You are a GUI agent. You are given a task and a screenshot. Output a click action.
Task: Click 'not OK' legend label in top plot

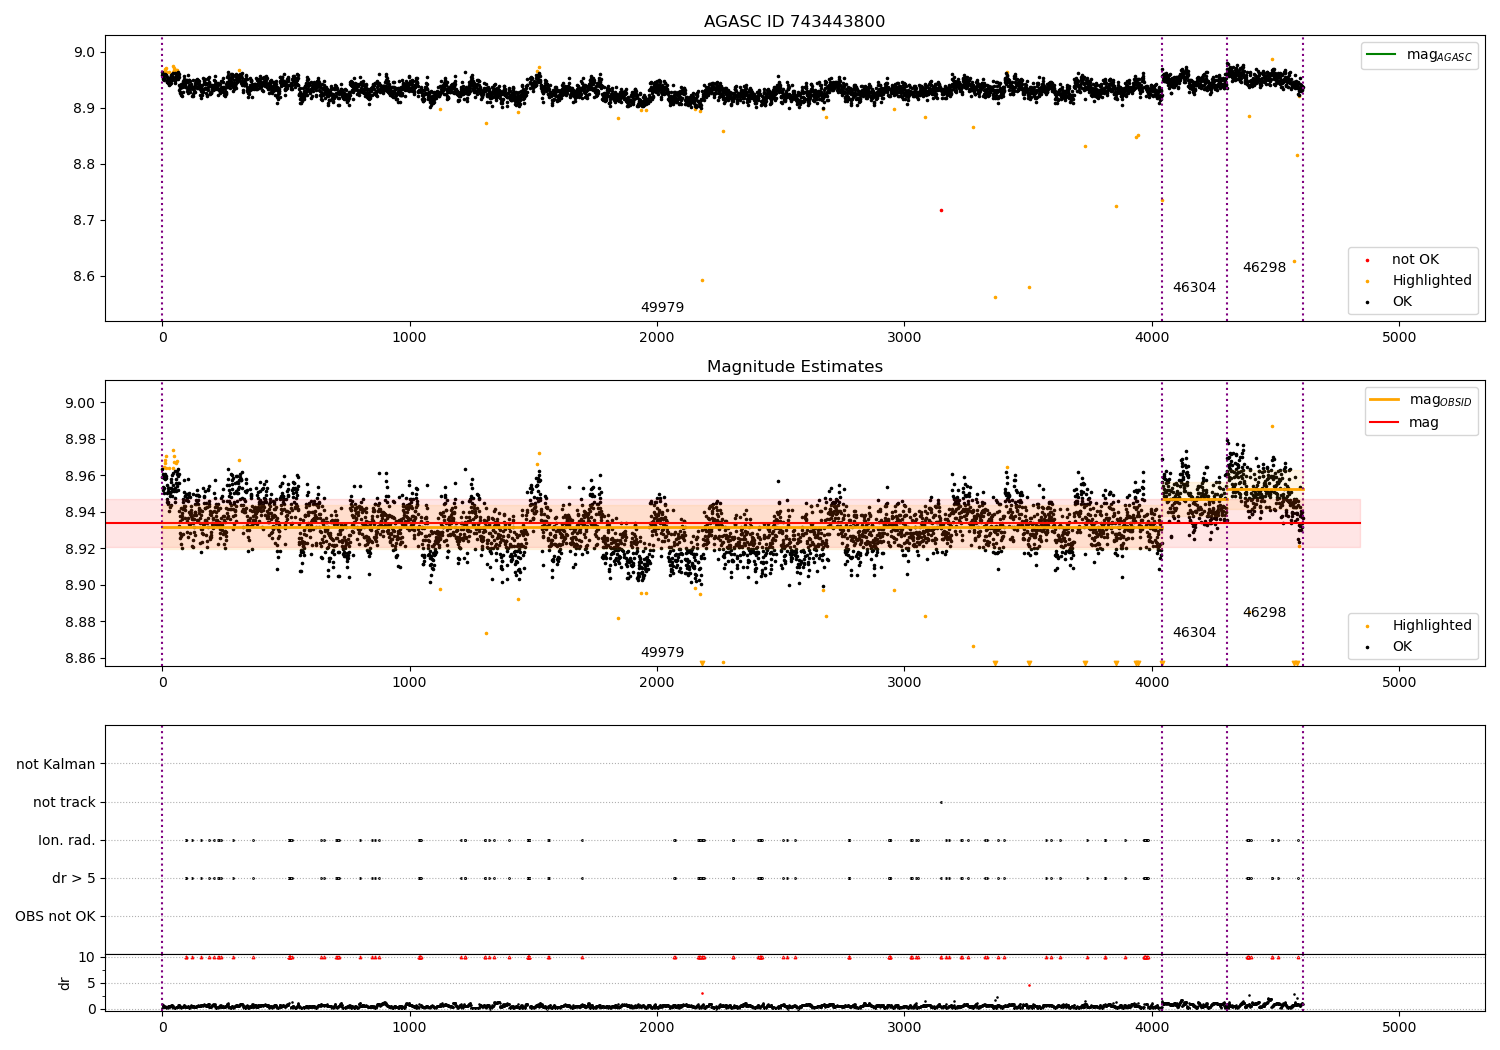(x=1415, y=260)
